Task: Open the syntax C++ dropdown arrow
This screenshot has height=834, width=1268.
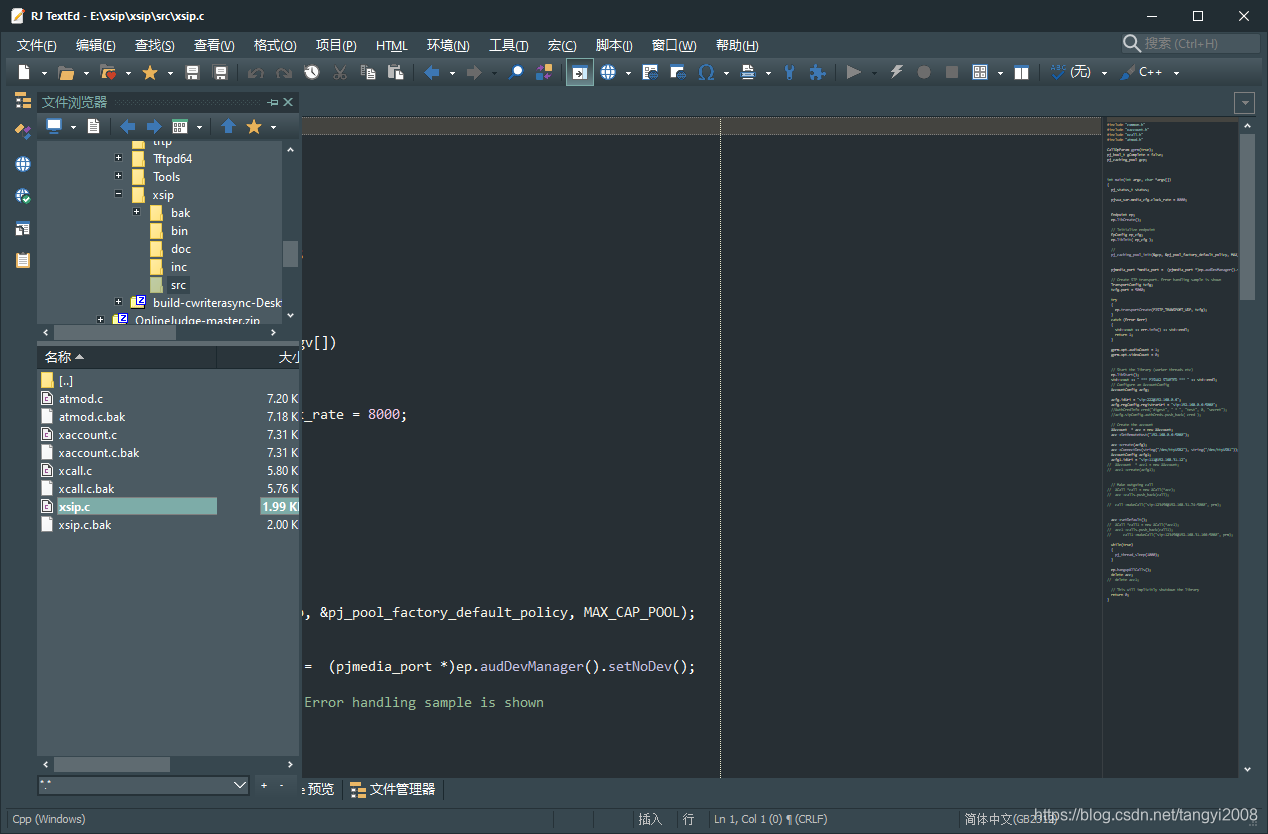Action: click(1176, 73)
